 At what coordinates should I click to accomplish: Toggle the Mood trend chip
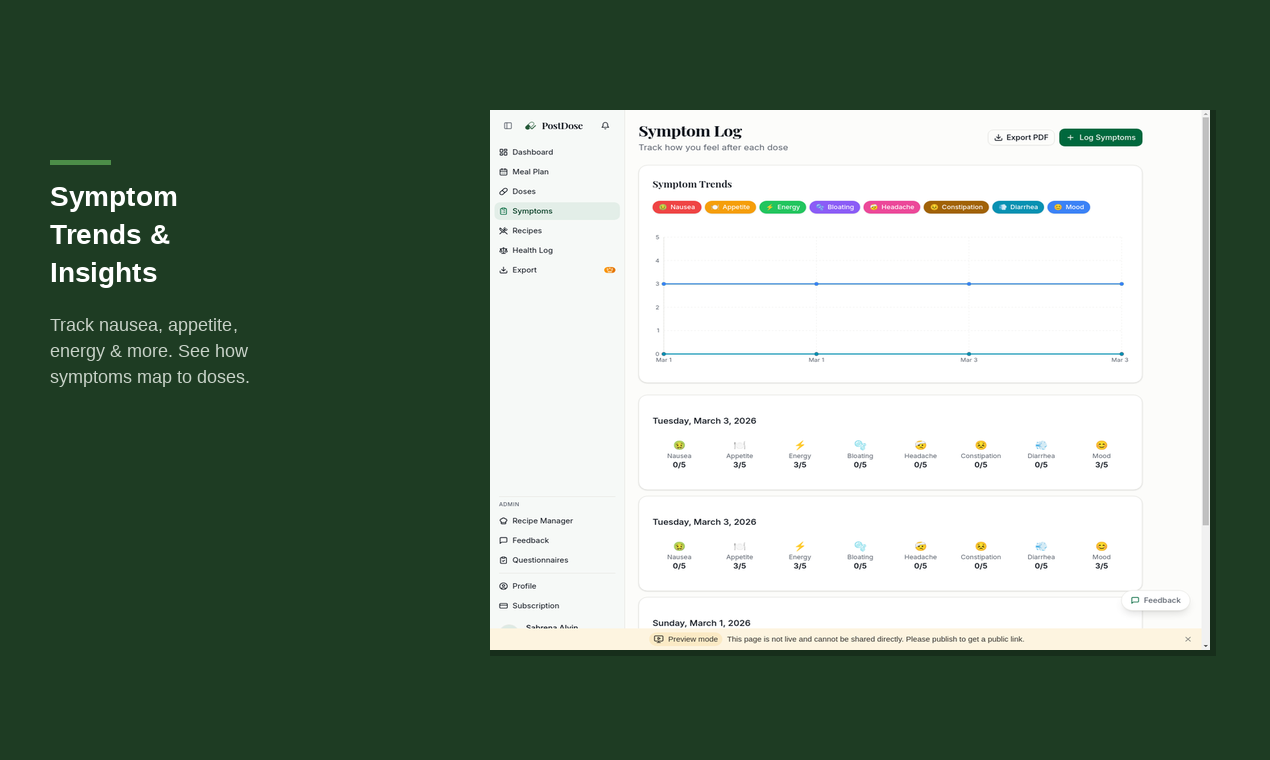pos(1069,207)
